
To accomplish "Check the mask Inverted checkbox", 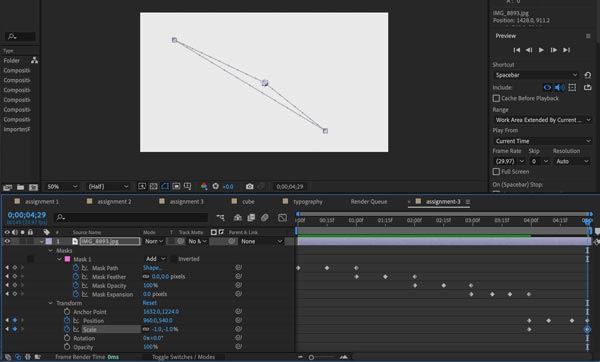I will (173, 259).
